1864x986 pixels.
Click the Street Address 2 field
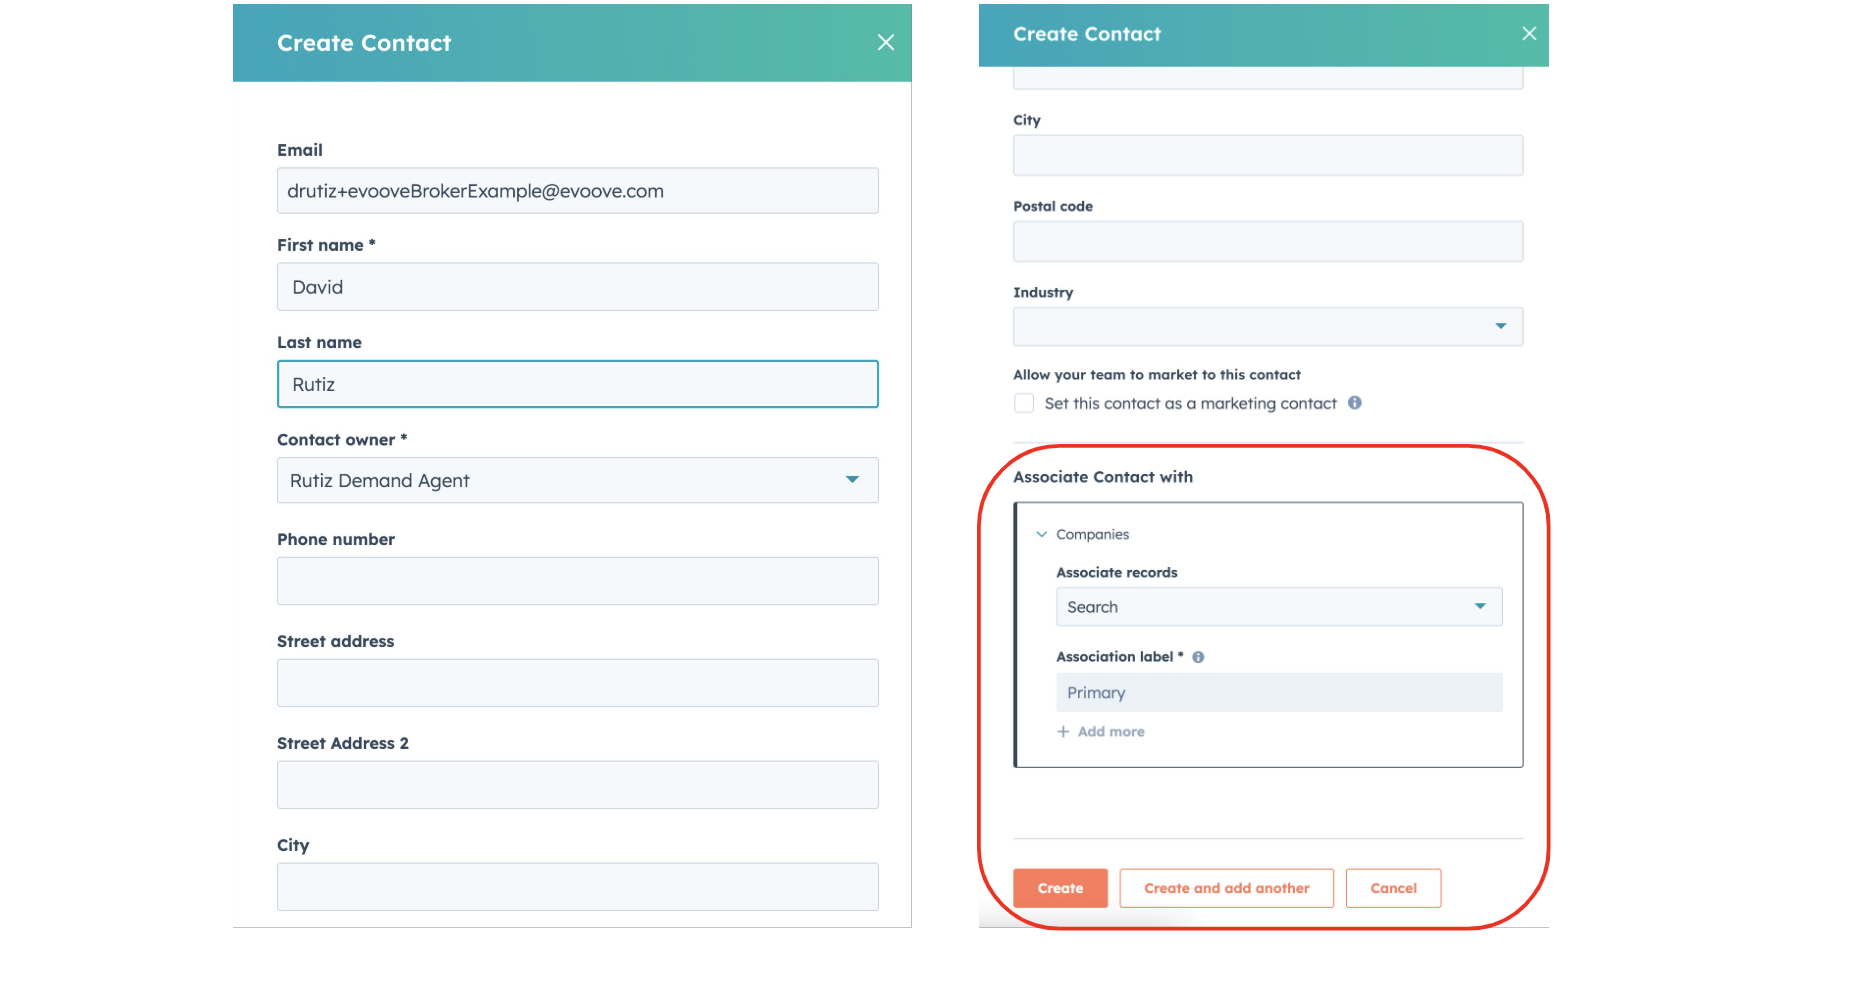tap(578, 785)
